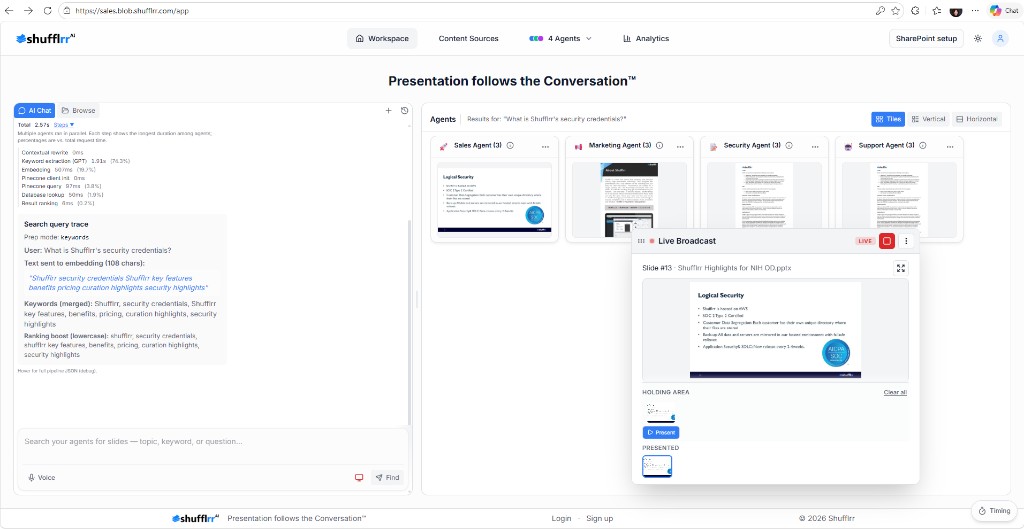Expand broadcast slide to fullscreen
1024x529 pixels.
tap(901, 268)
